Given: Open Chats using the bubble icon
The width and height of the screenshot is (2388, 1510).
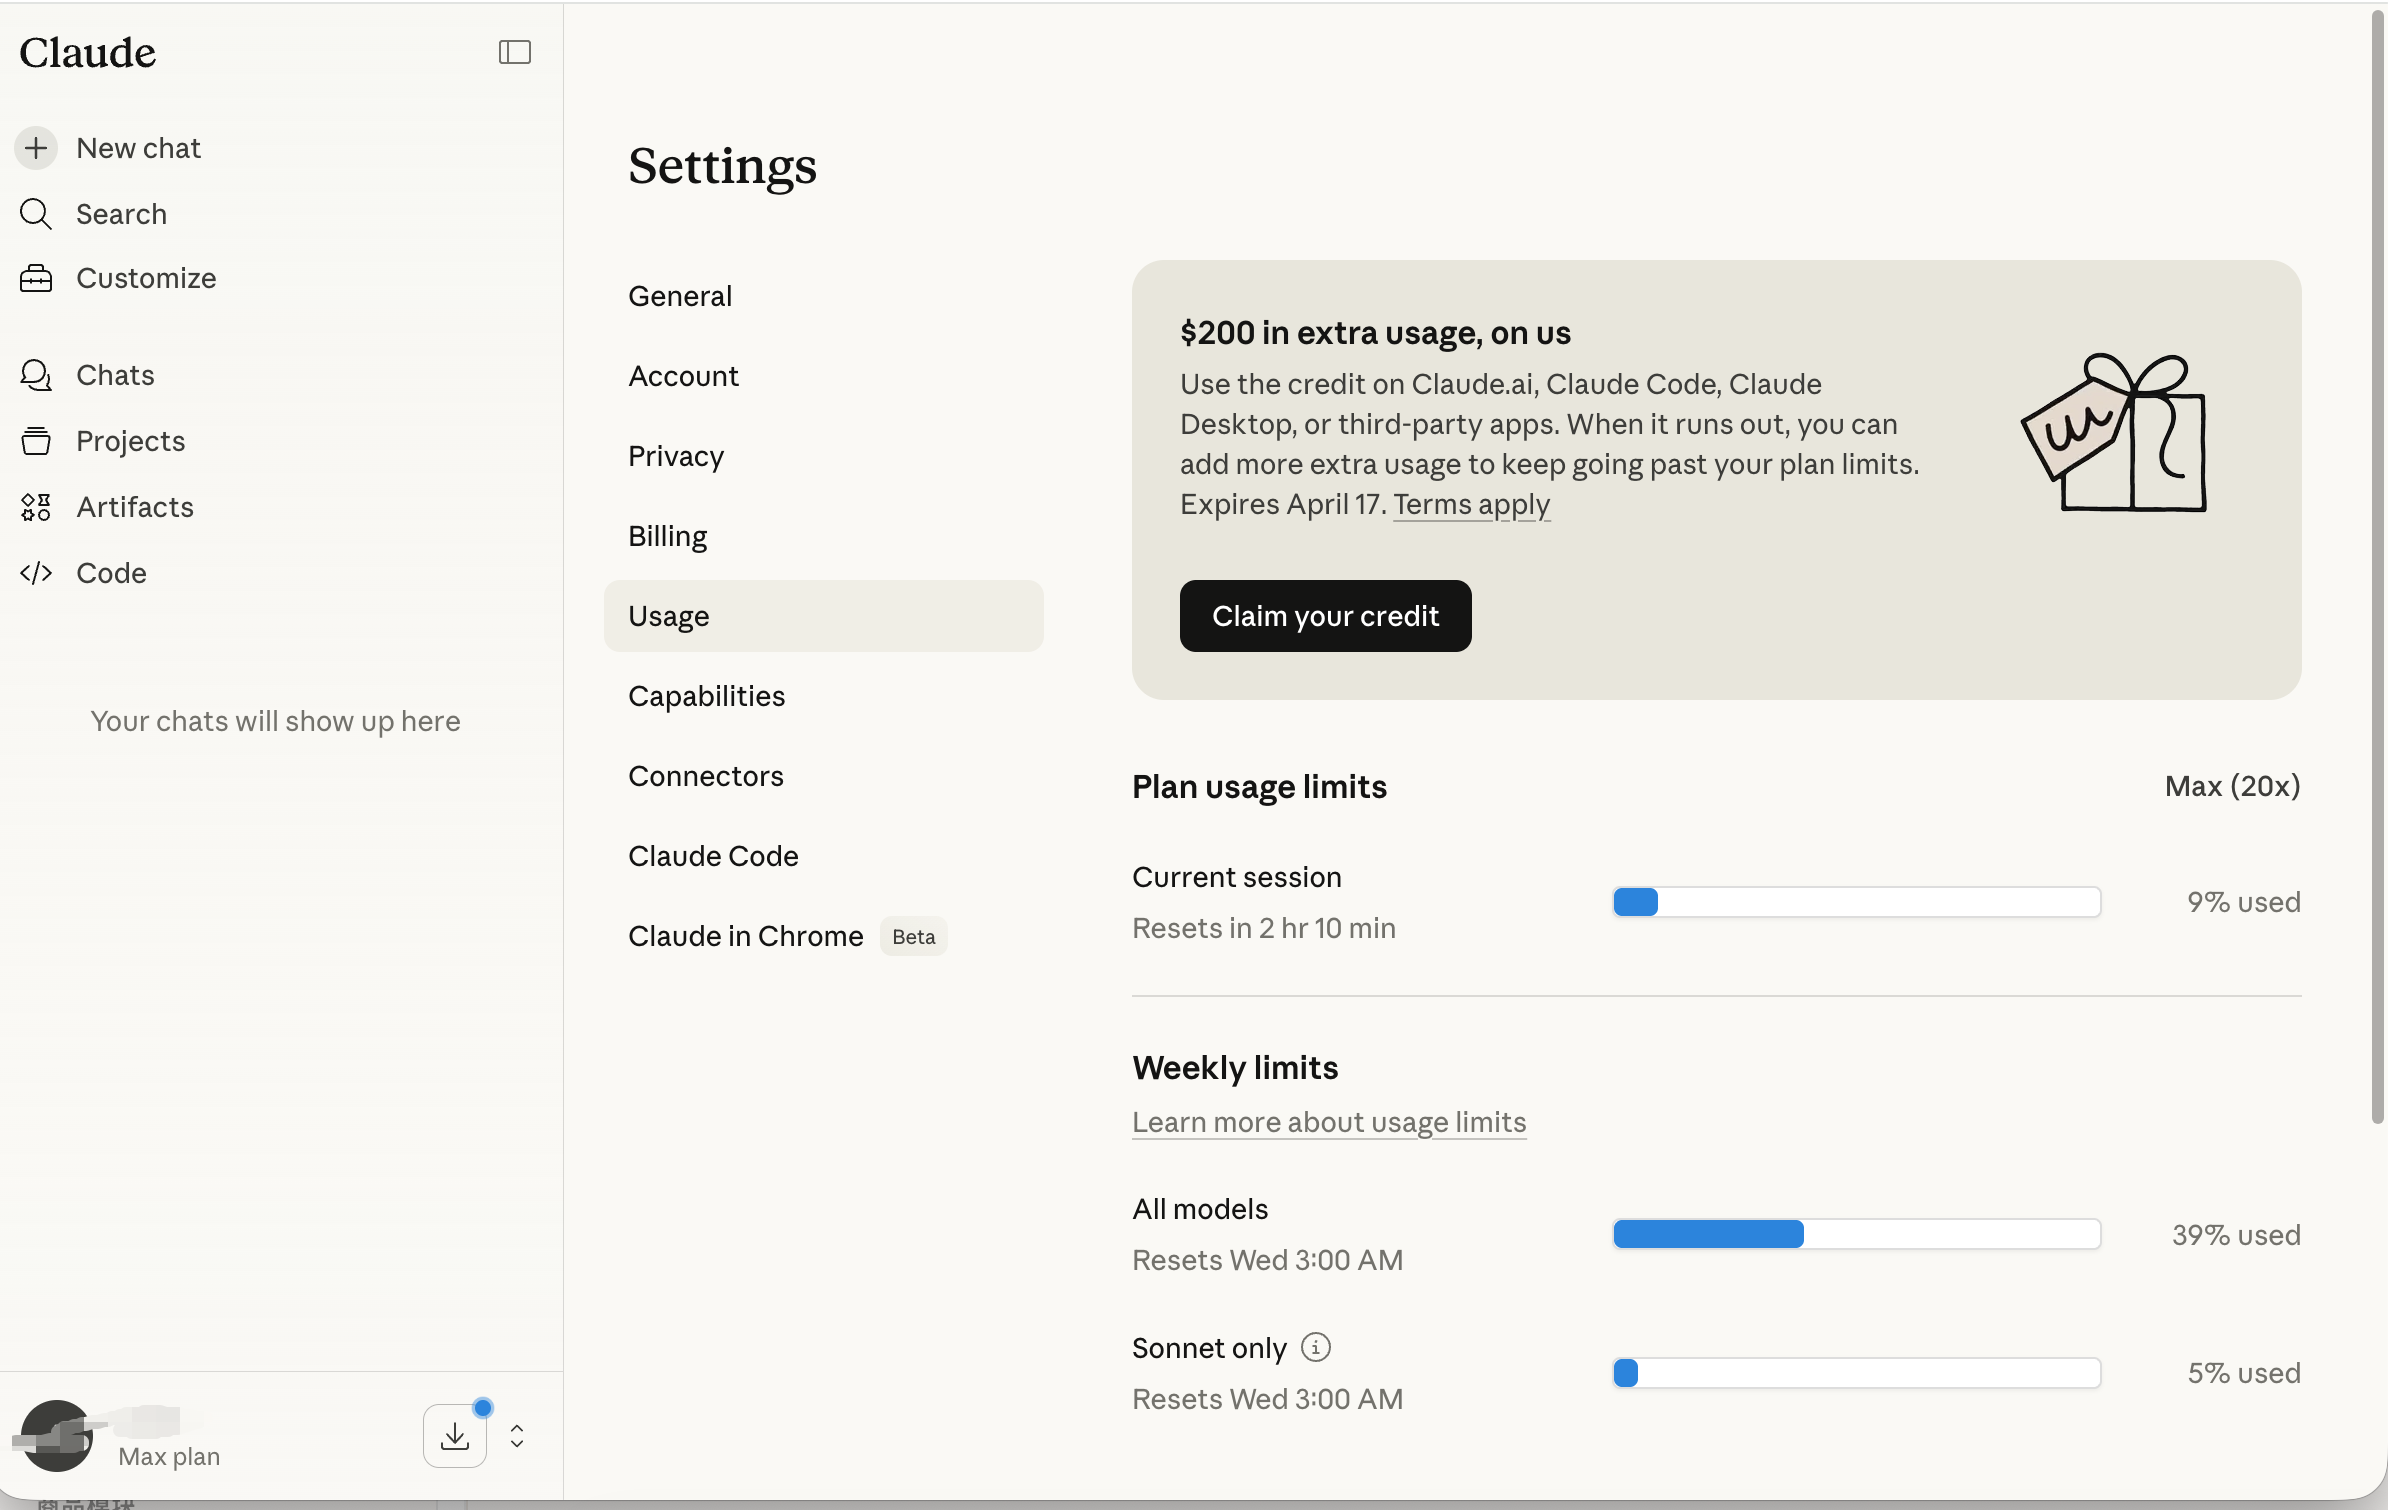Looking at the screenshot, I should click(x=36, y=375).
